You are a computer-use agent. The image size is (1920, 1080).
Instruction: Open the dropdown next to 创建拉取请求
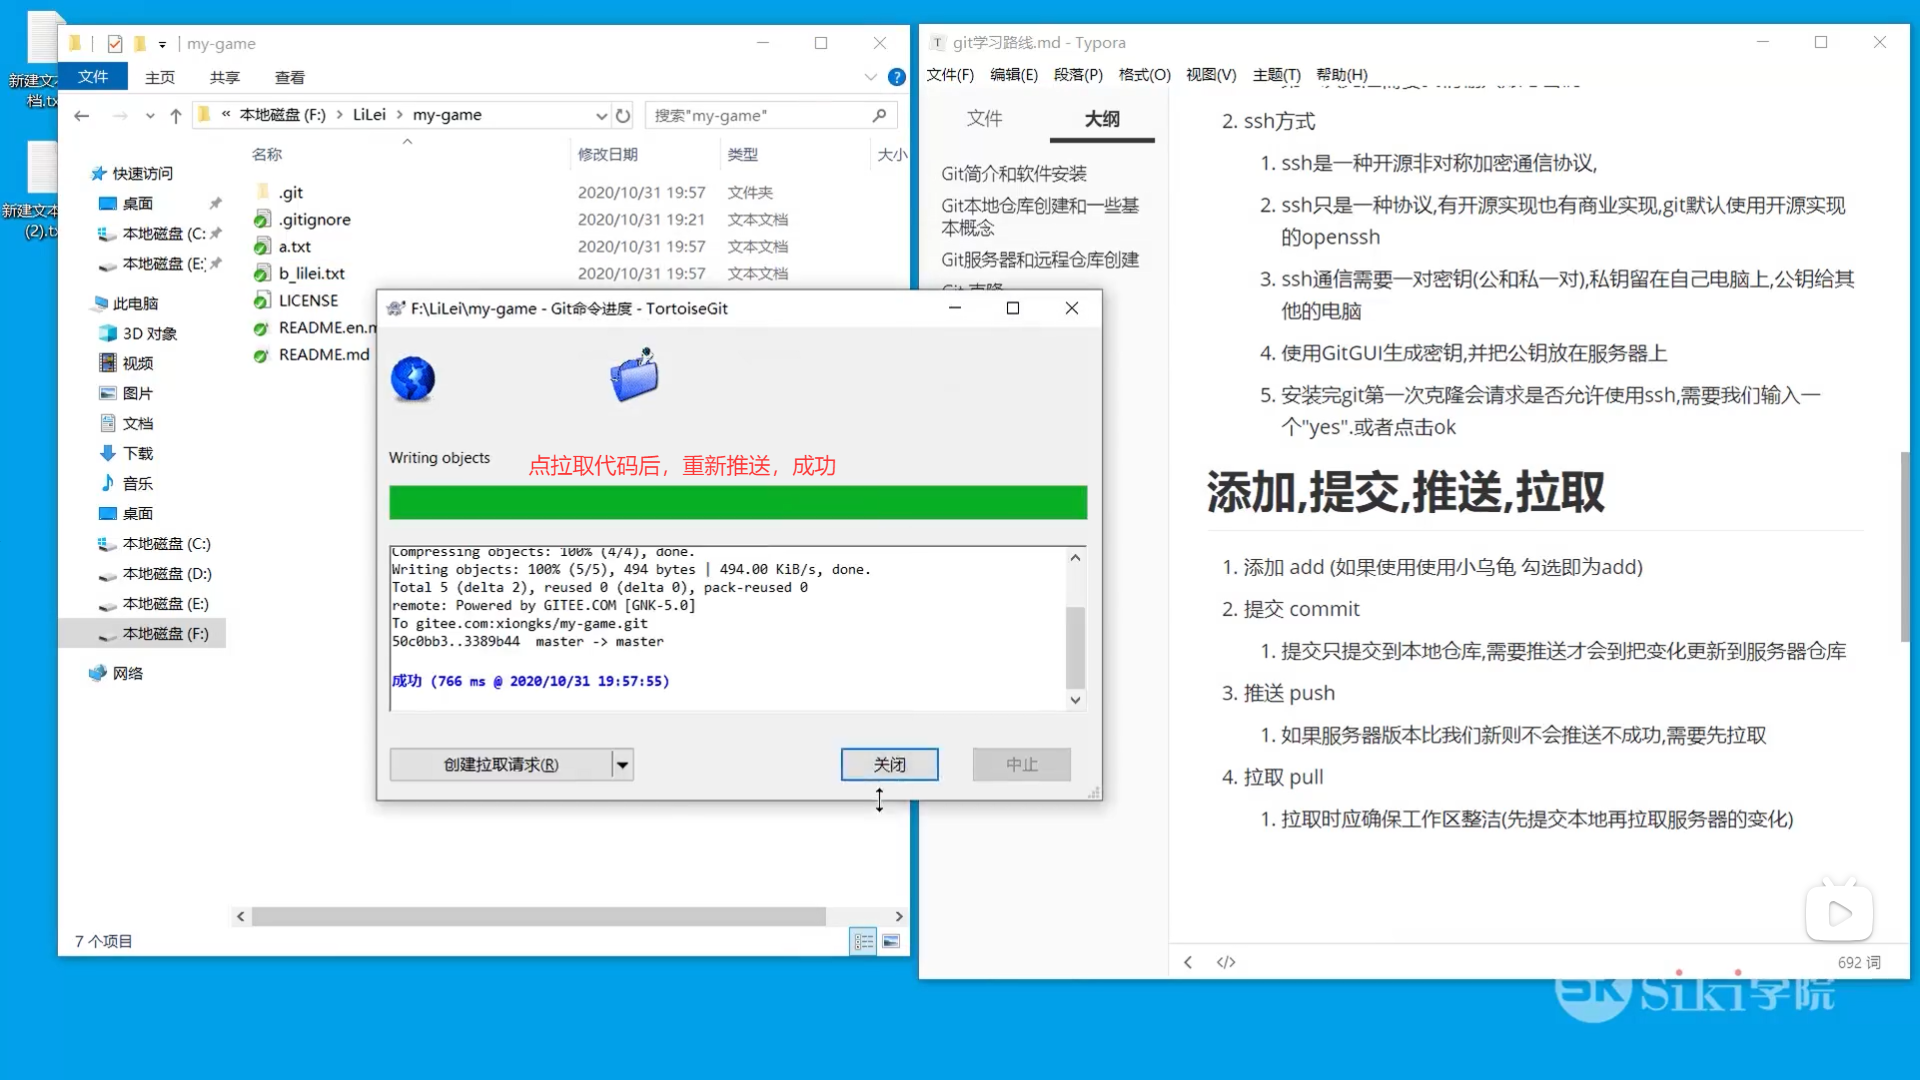tap(623, 765)
